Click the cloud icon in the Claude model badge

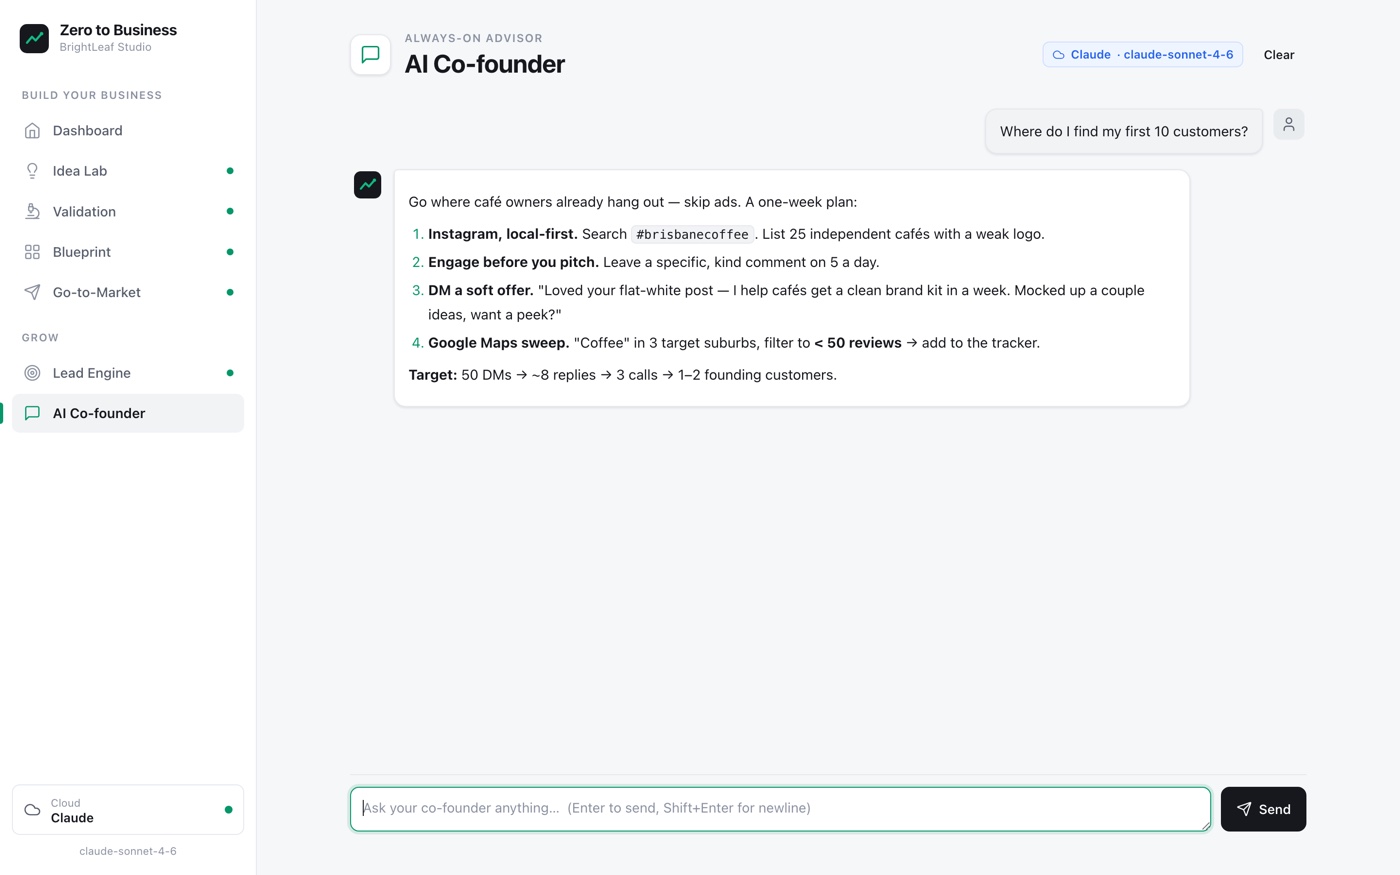pyautogui.click(x=1058, y=55)
